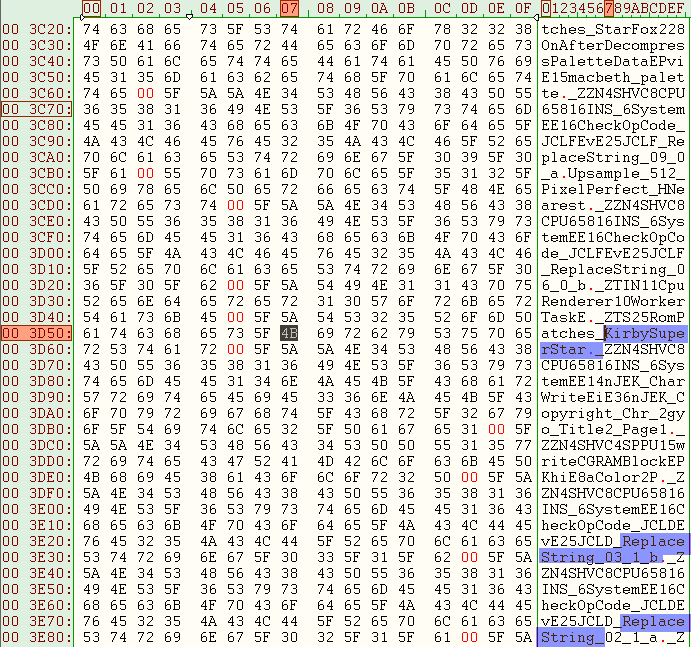The width and height of the screenshot is (691, 647).
Task: Click ASCII text 'Renderer10Worker'
Action: coord(613,301)
